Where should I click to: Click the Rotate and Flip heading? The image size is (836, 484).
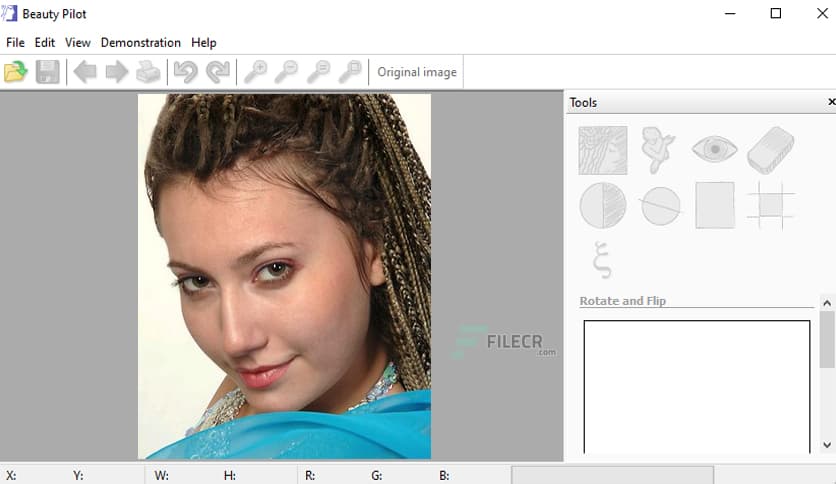[623, 301]
